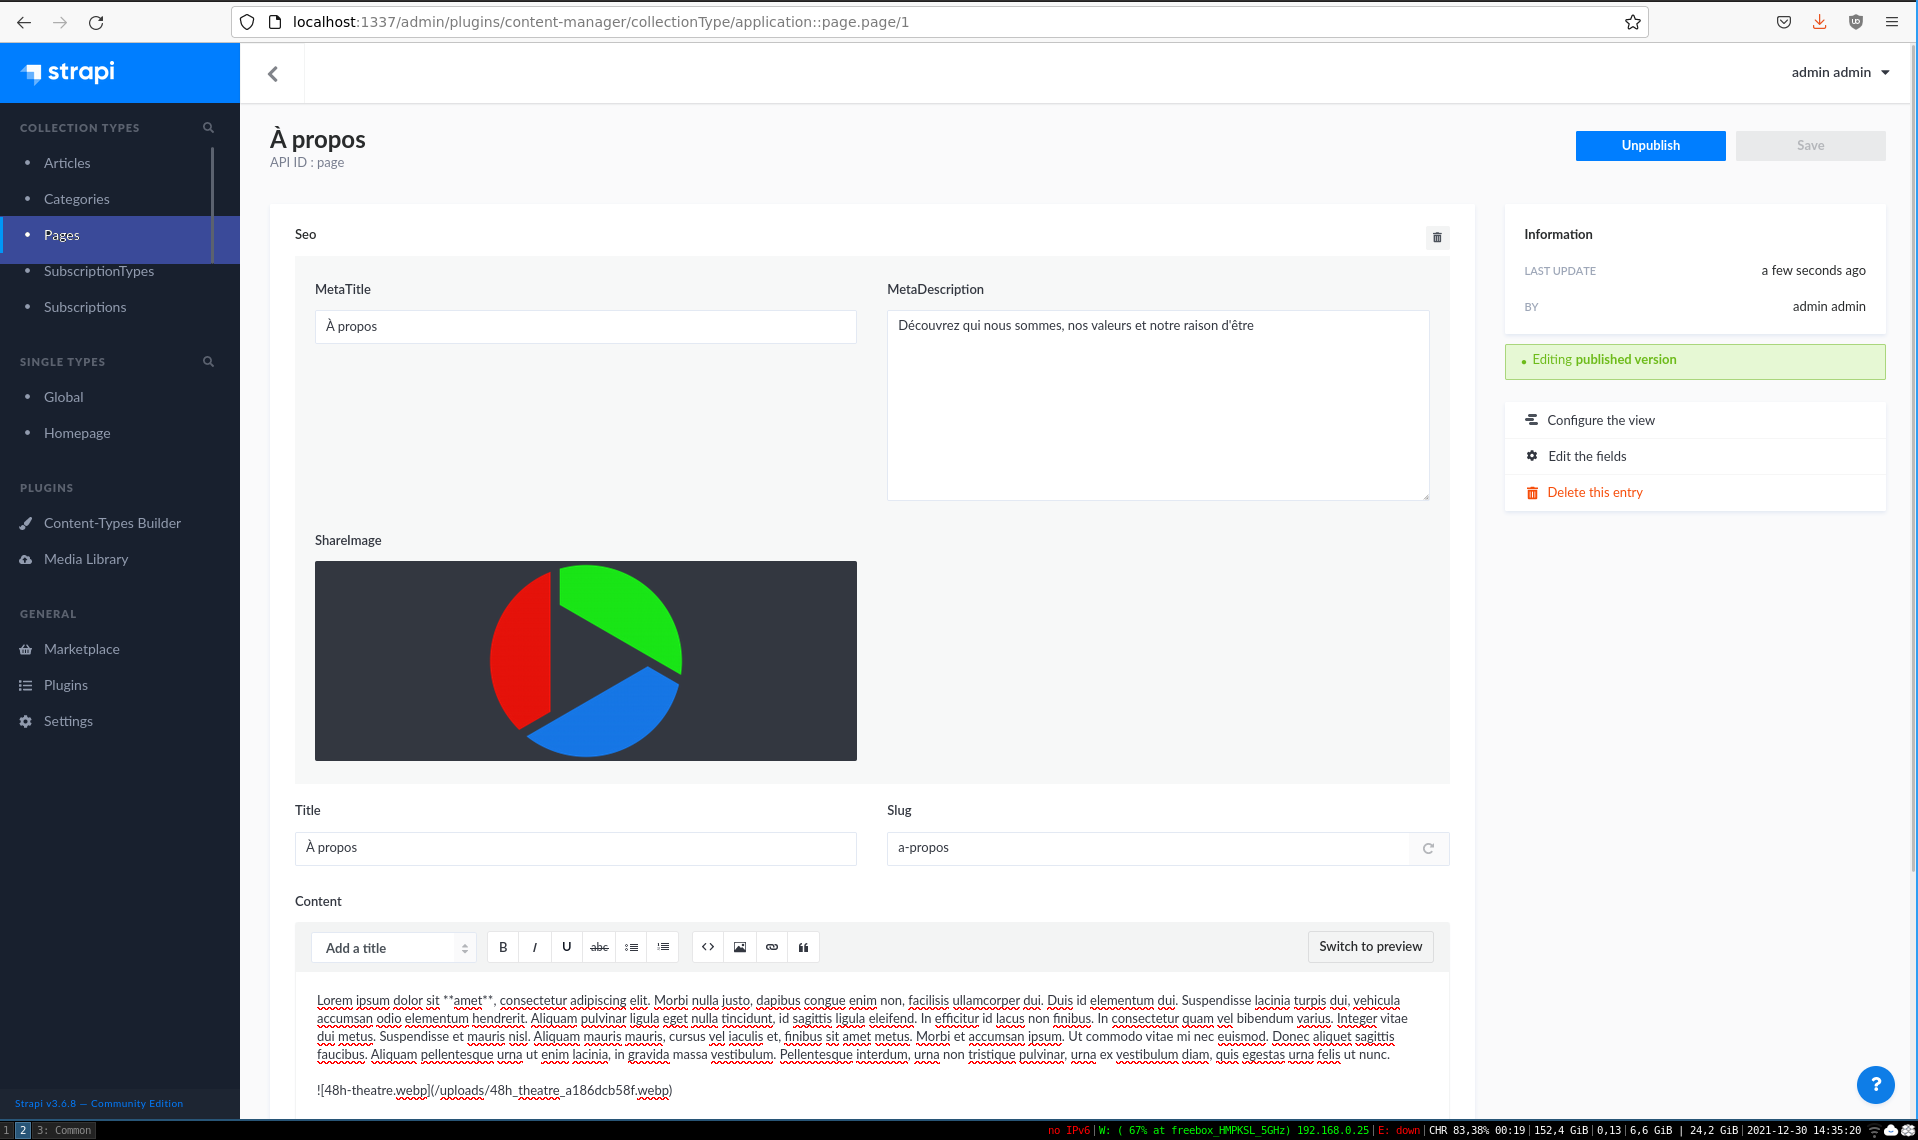Viewport: 1918px width, 1140px height.
Task: Delete the Seo component with trash icon
Action: [x=1437, y=237]
